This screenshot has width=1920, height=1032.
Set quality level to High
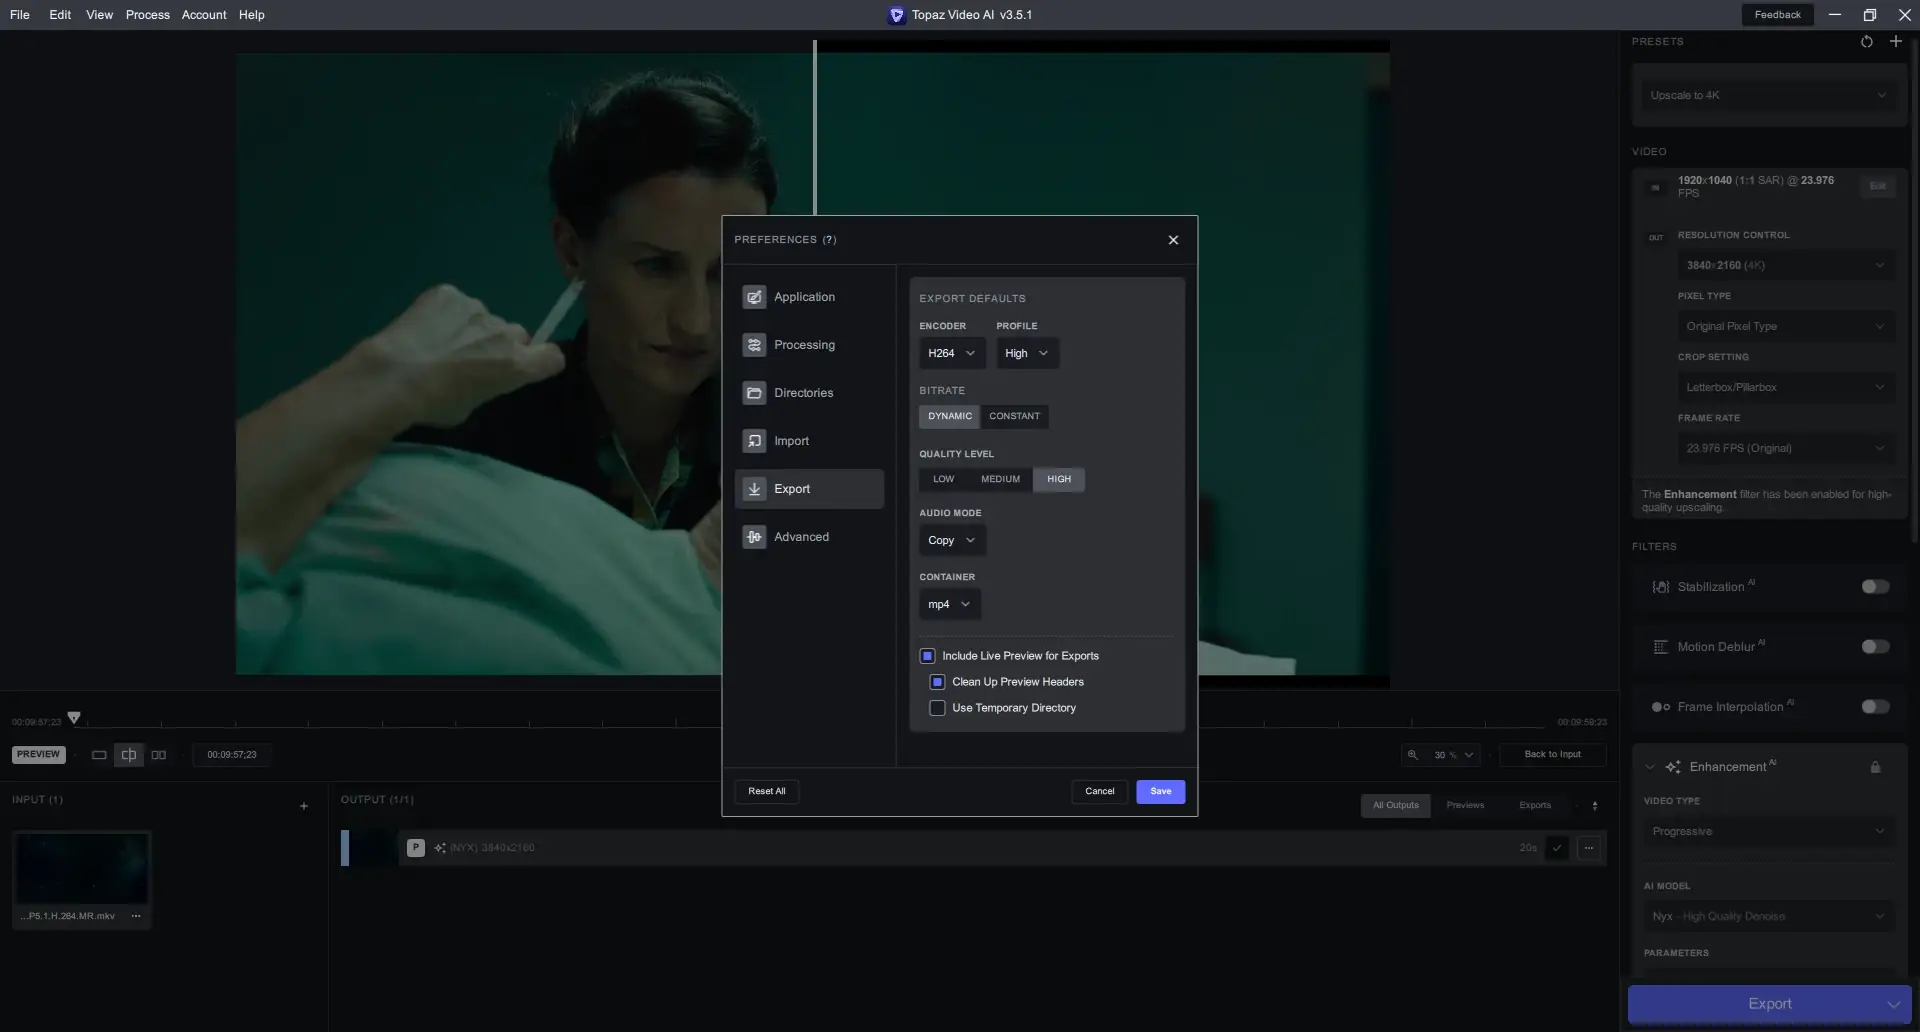[1059, 479]
